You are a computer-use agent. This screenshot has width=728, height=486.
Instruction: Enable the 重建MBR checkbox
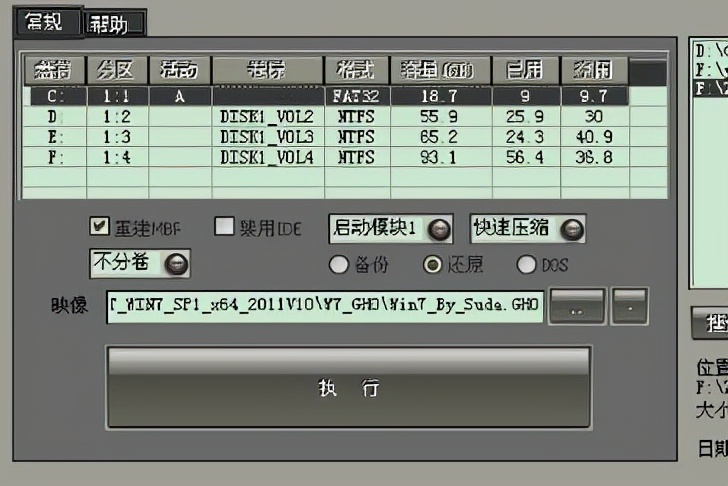99,227
